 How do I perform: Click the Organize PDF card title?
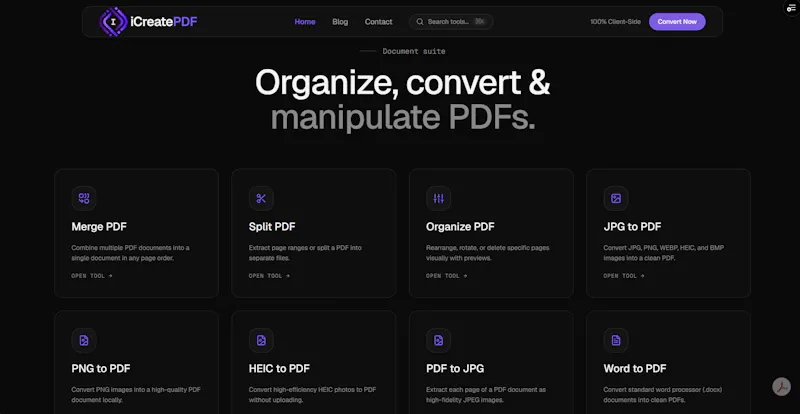click(460, 227)
